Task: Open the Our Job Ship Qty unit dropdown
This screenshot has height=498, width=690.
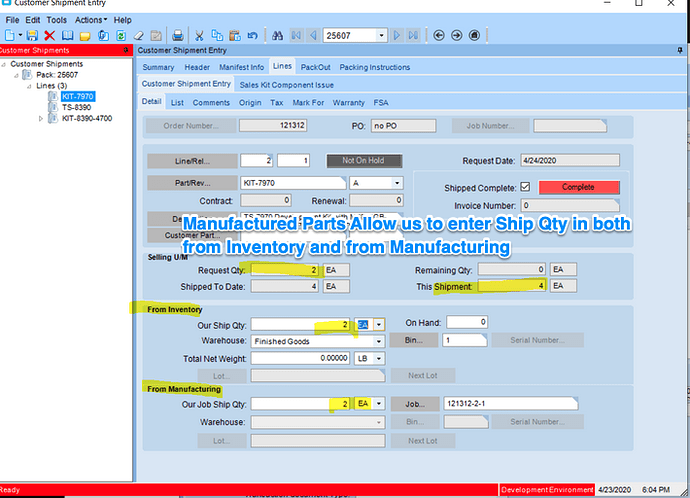Action: click(x=380, y=403)
